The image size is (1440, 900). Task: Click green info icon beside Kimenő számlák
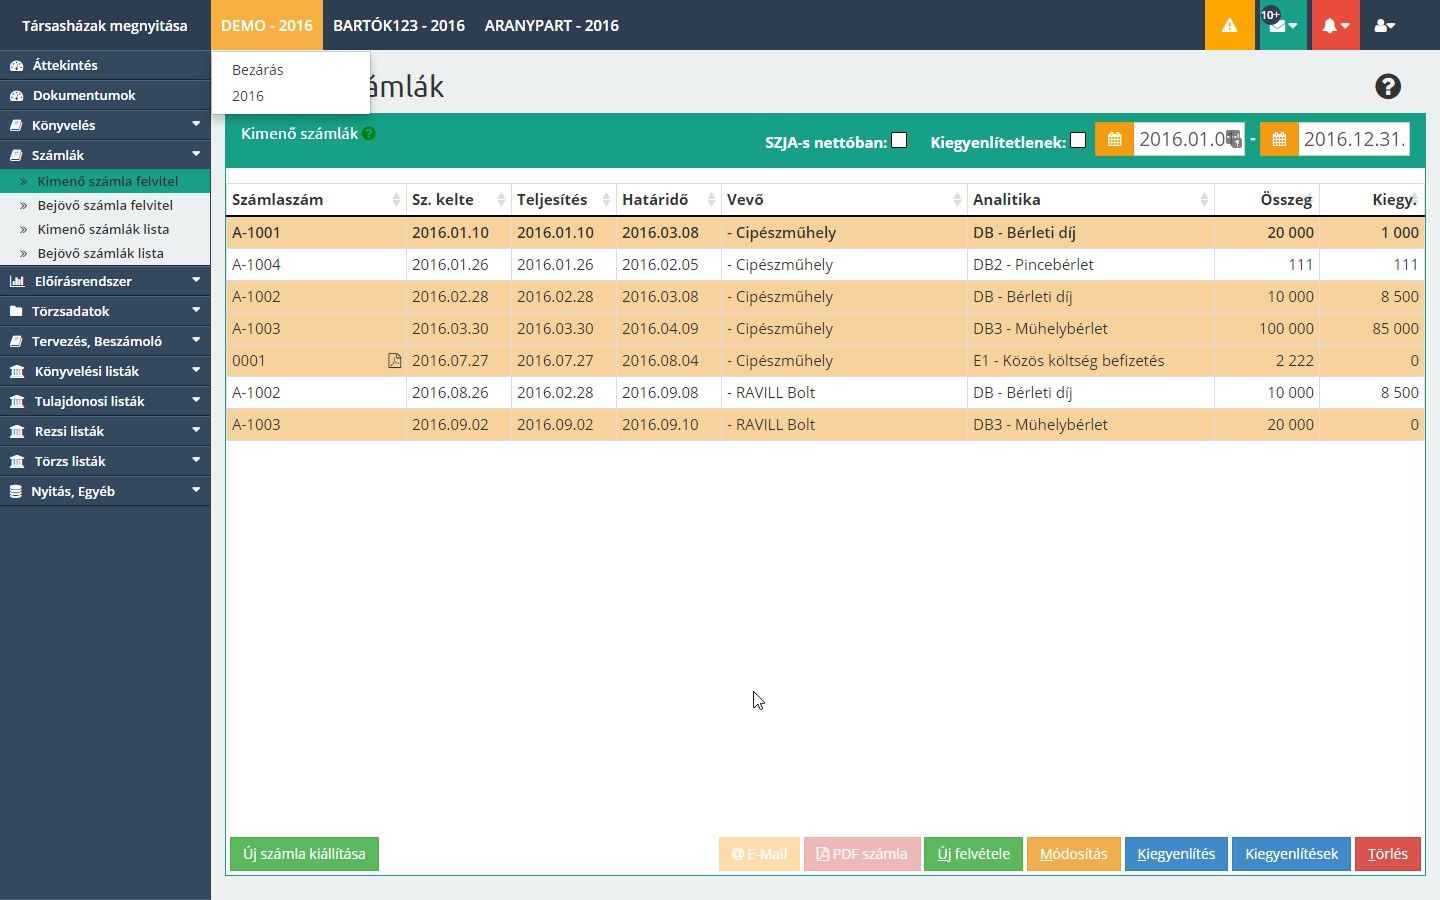(x=369, y=133)
